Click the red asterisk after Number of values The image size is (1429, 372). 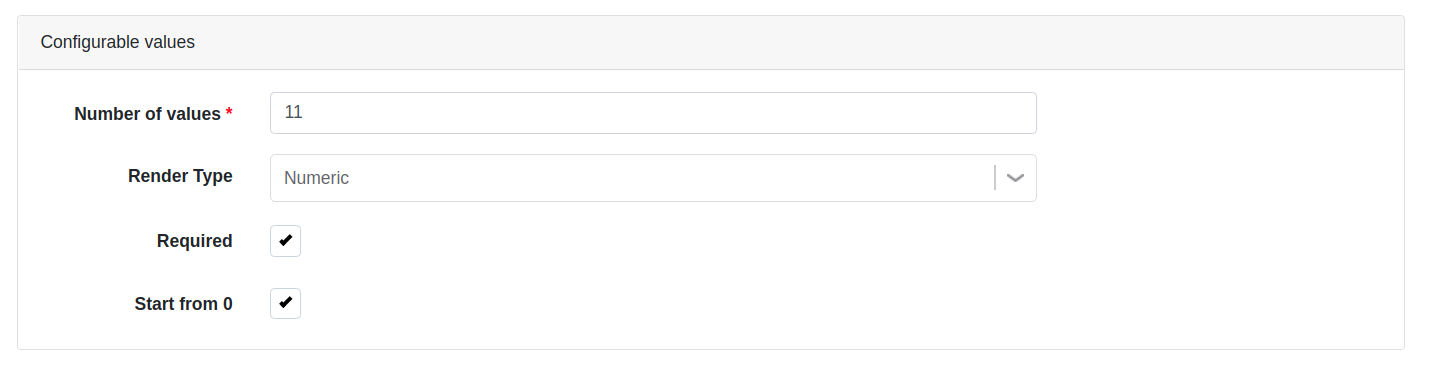[229, 112]
